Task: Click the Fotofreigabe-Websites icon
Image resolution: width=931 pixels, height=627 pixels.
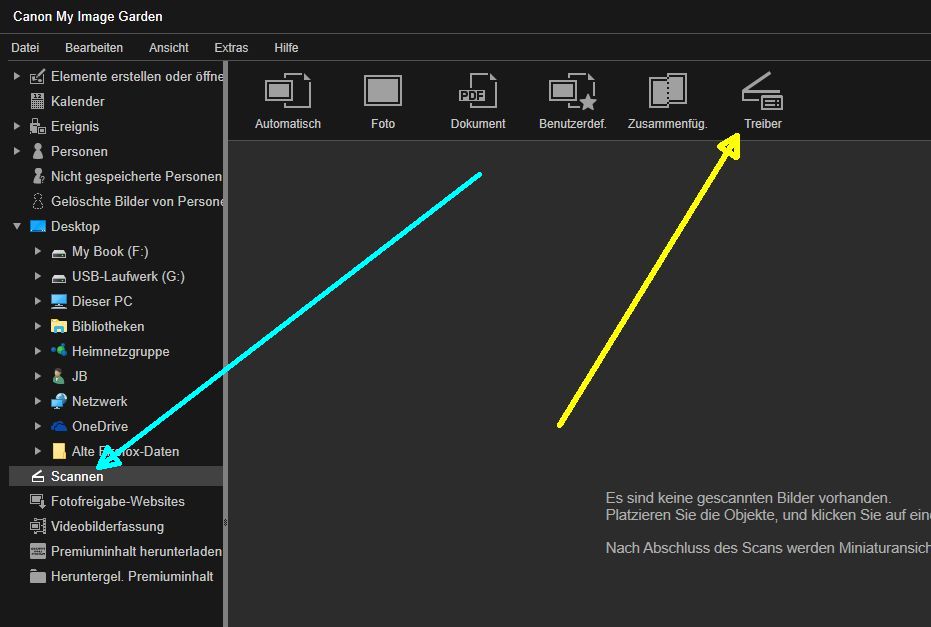Action: point(37,501)
